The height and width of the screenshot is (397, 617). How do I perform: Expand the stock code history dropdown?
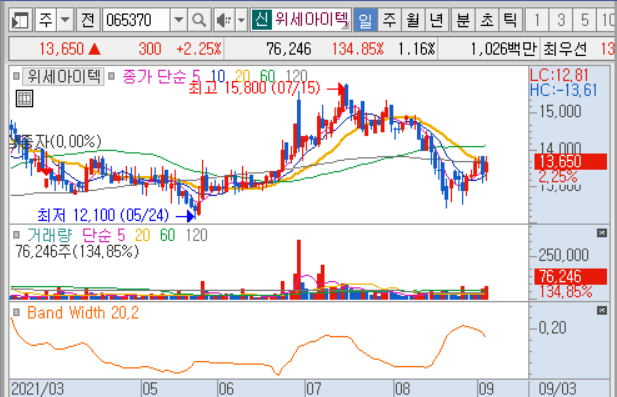179,20
